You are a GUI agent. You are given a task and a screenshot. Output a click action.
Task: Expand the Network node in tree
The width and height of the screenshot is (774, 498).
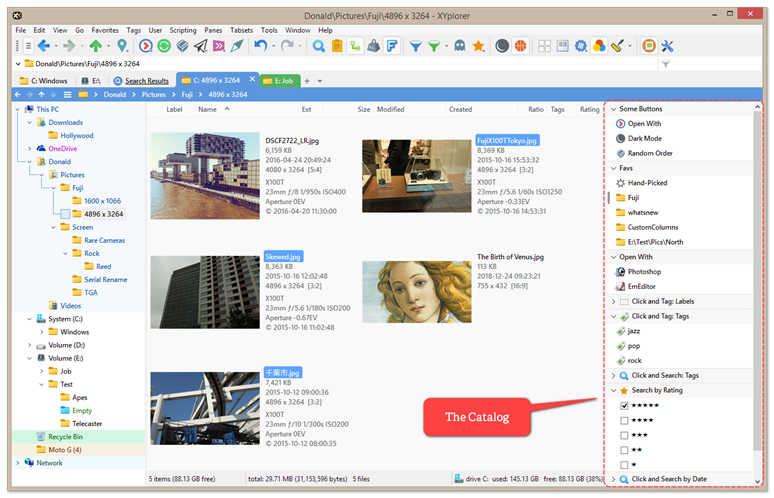[17, 463]
